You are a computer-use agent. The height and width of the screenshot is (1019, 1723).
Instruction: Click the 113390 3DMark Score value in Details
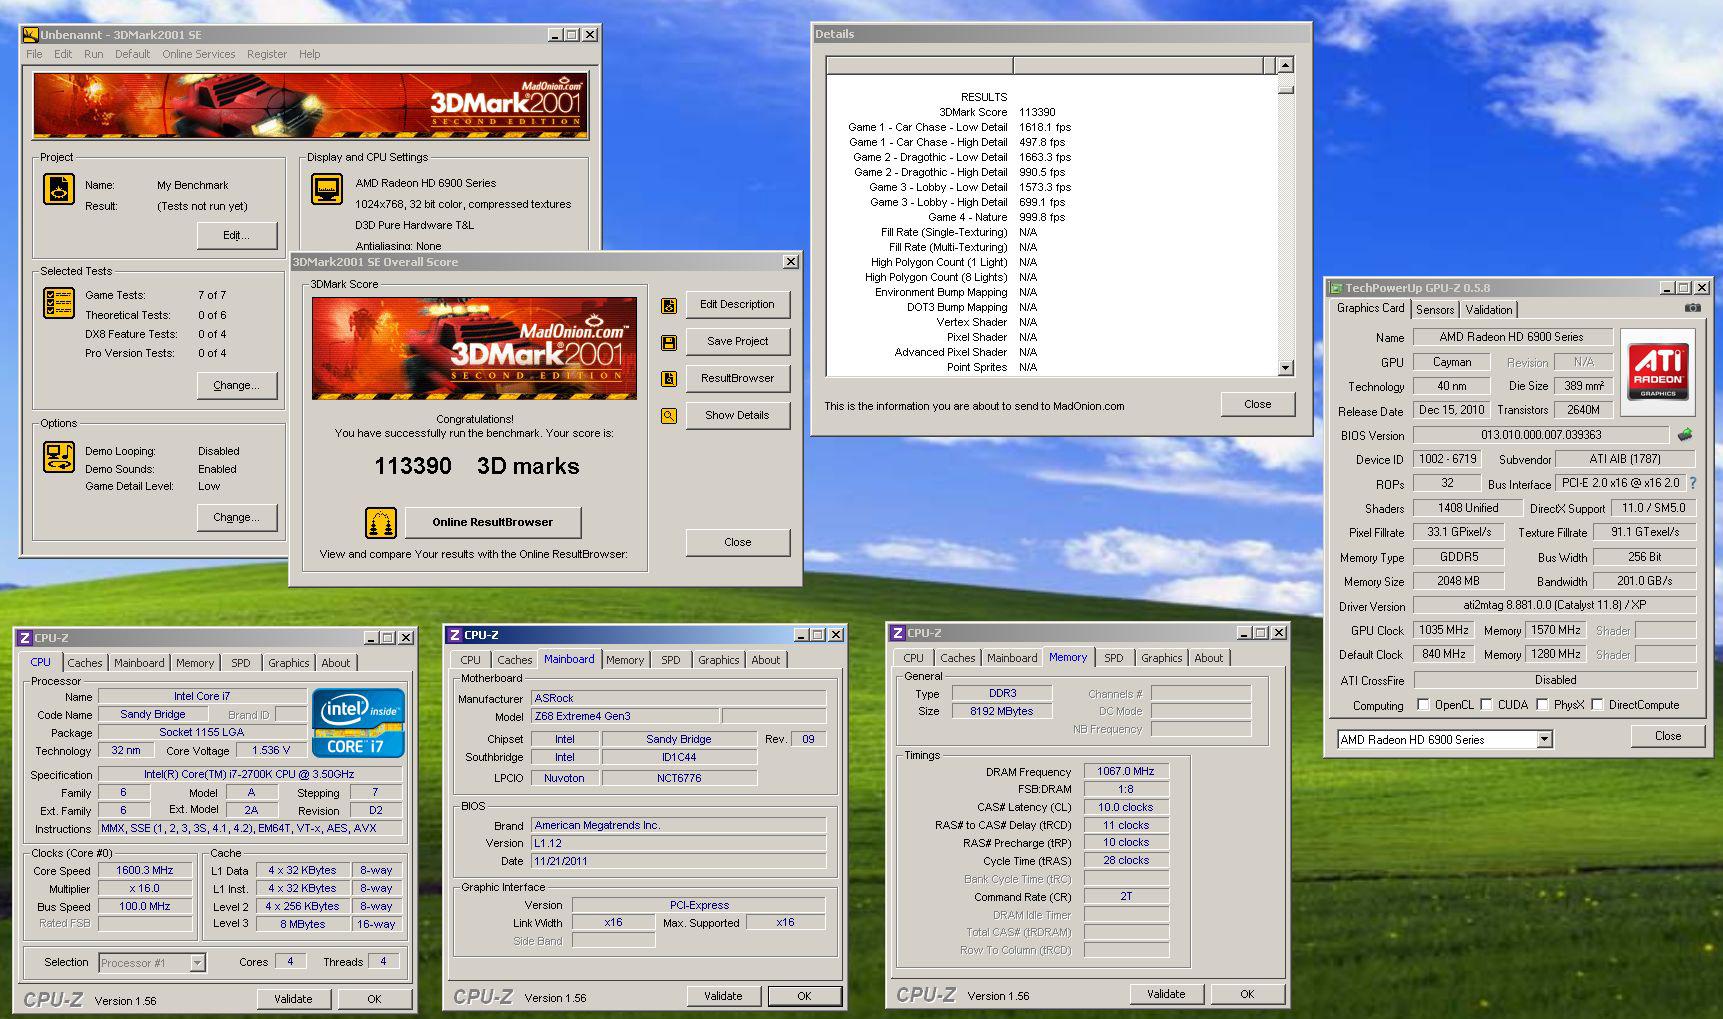pyautogui.click(x=1037, y=112)
